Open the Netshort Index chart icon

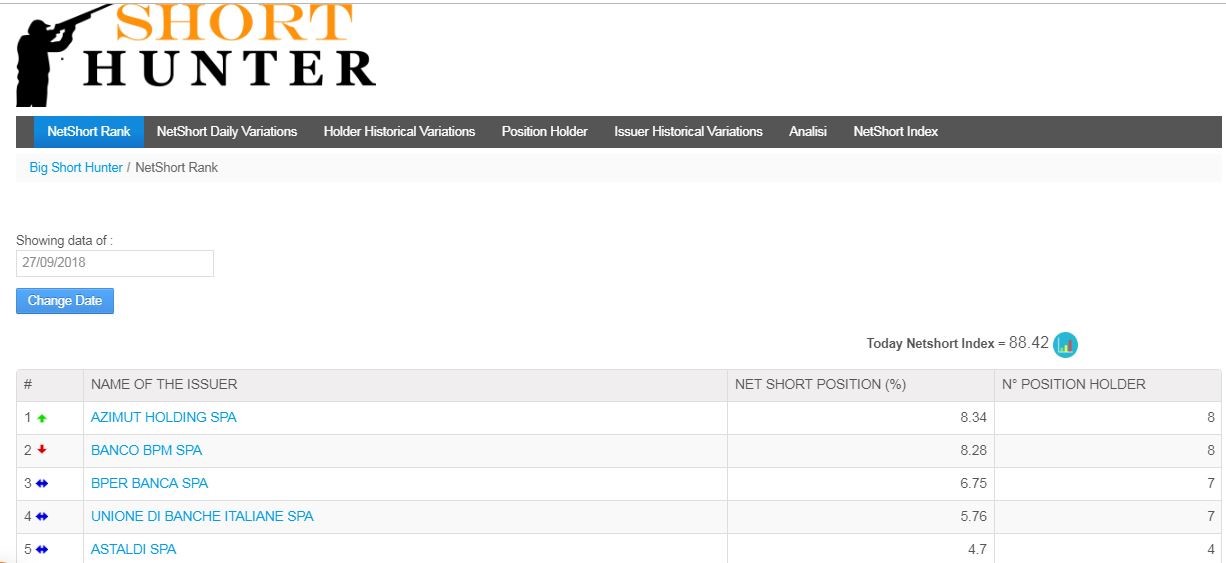[1065, 345]
